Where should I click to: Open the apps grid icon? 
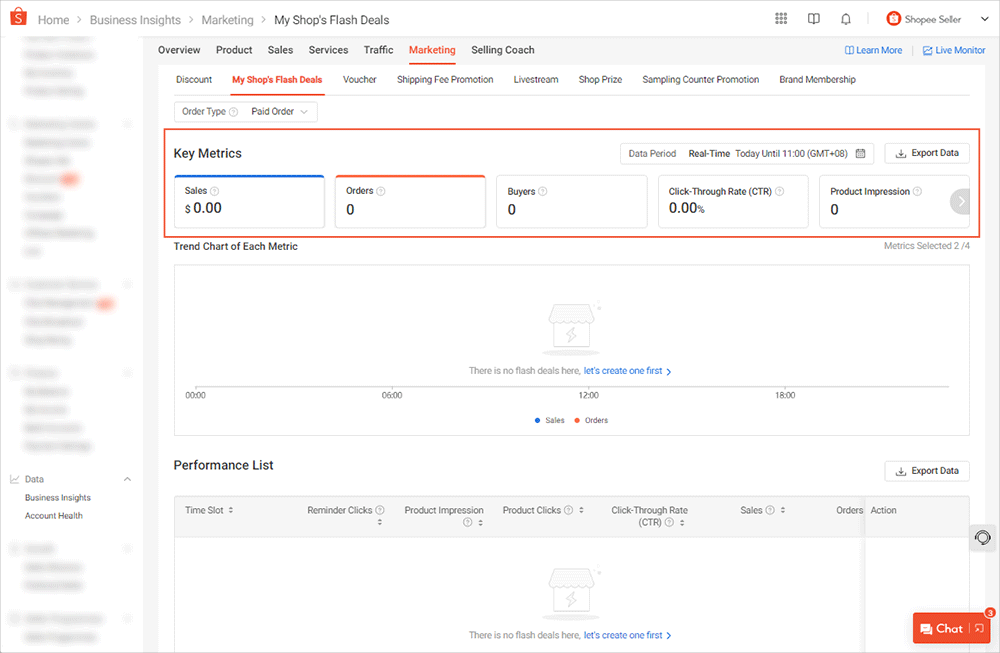(x=781, y=18)
